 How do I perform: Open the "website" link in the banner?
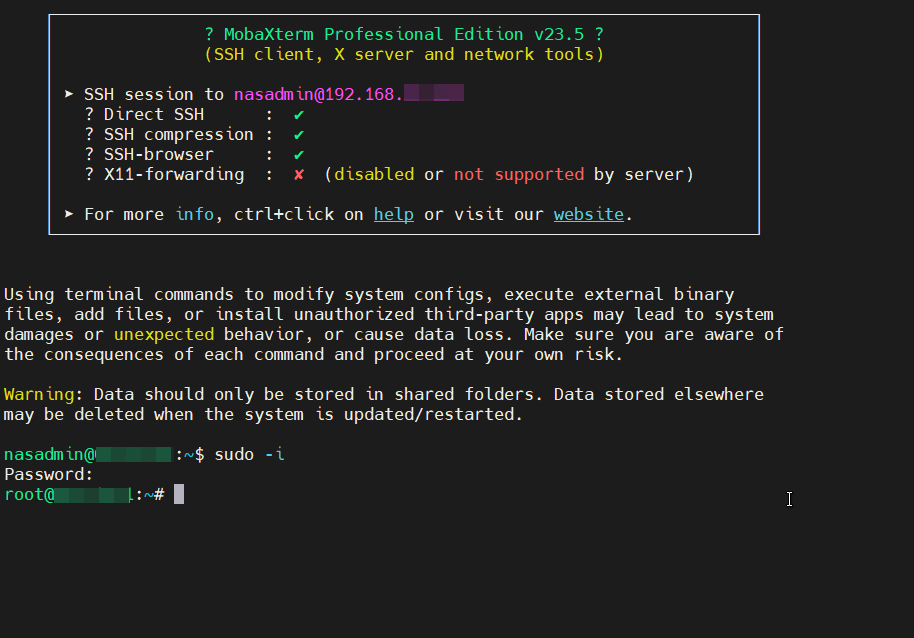coord(588,214)
